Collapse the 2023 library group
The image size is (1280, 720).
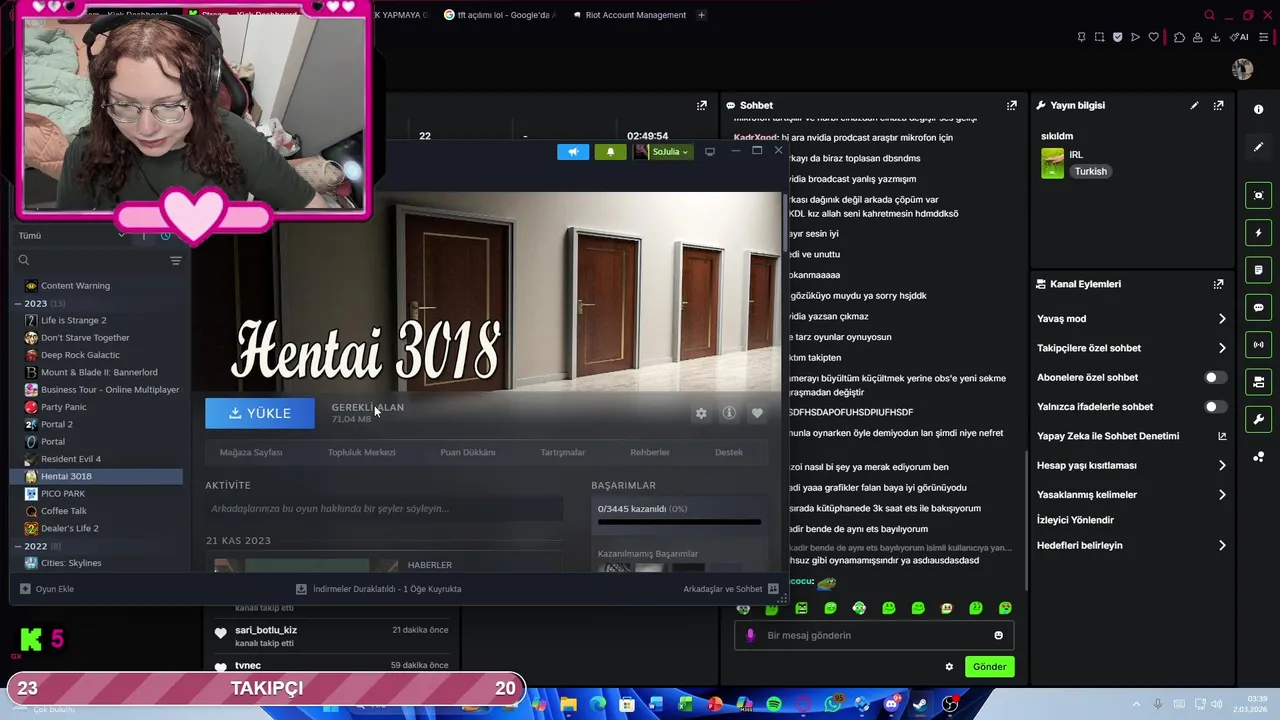pyautogui.click(x=18, y=303)
